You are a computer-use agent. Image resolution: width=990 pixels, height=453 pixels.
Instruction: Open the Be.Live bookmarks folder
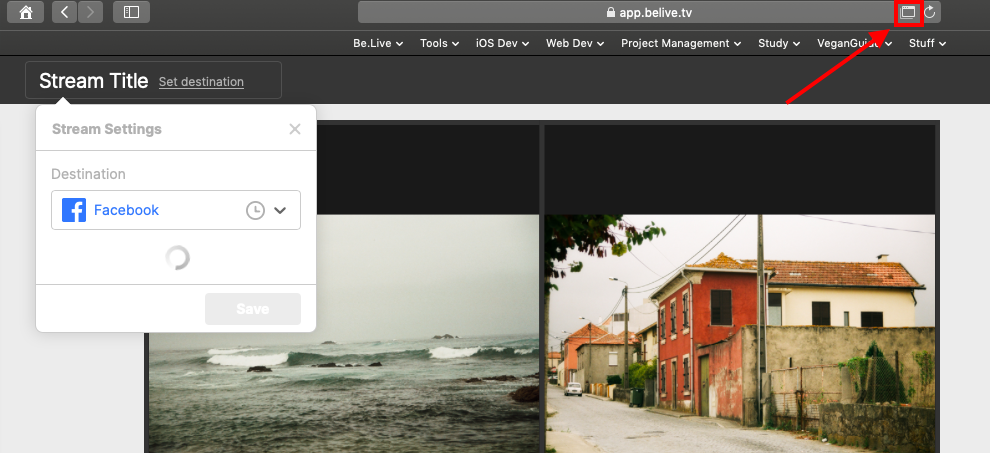[378, 43]
